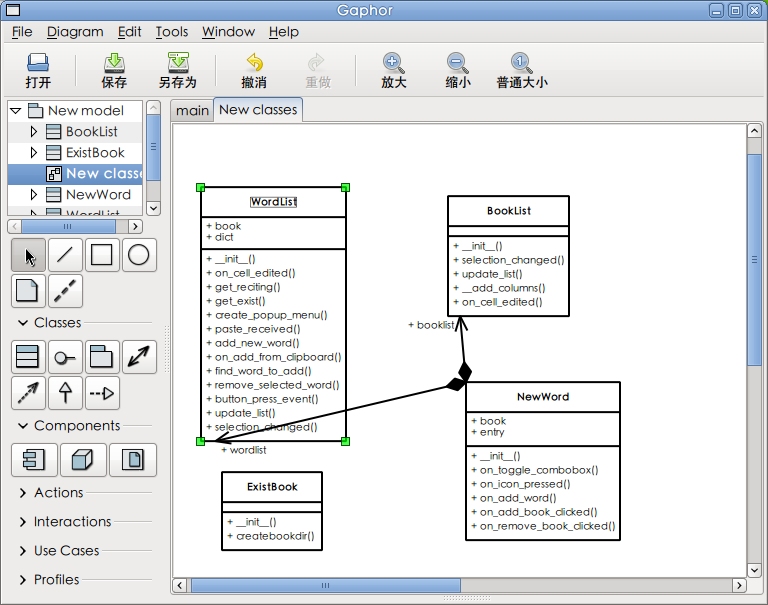Select the Interface tool under Classes
Viewport: 768px width, 605px height.
tap(65, 357)
